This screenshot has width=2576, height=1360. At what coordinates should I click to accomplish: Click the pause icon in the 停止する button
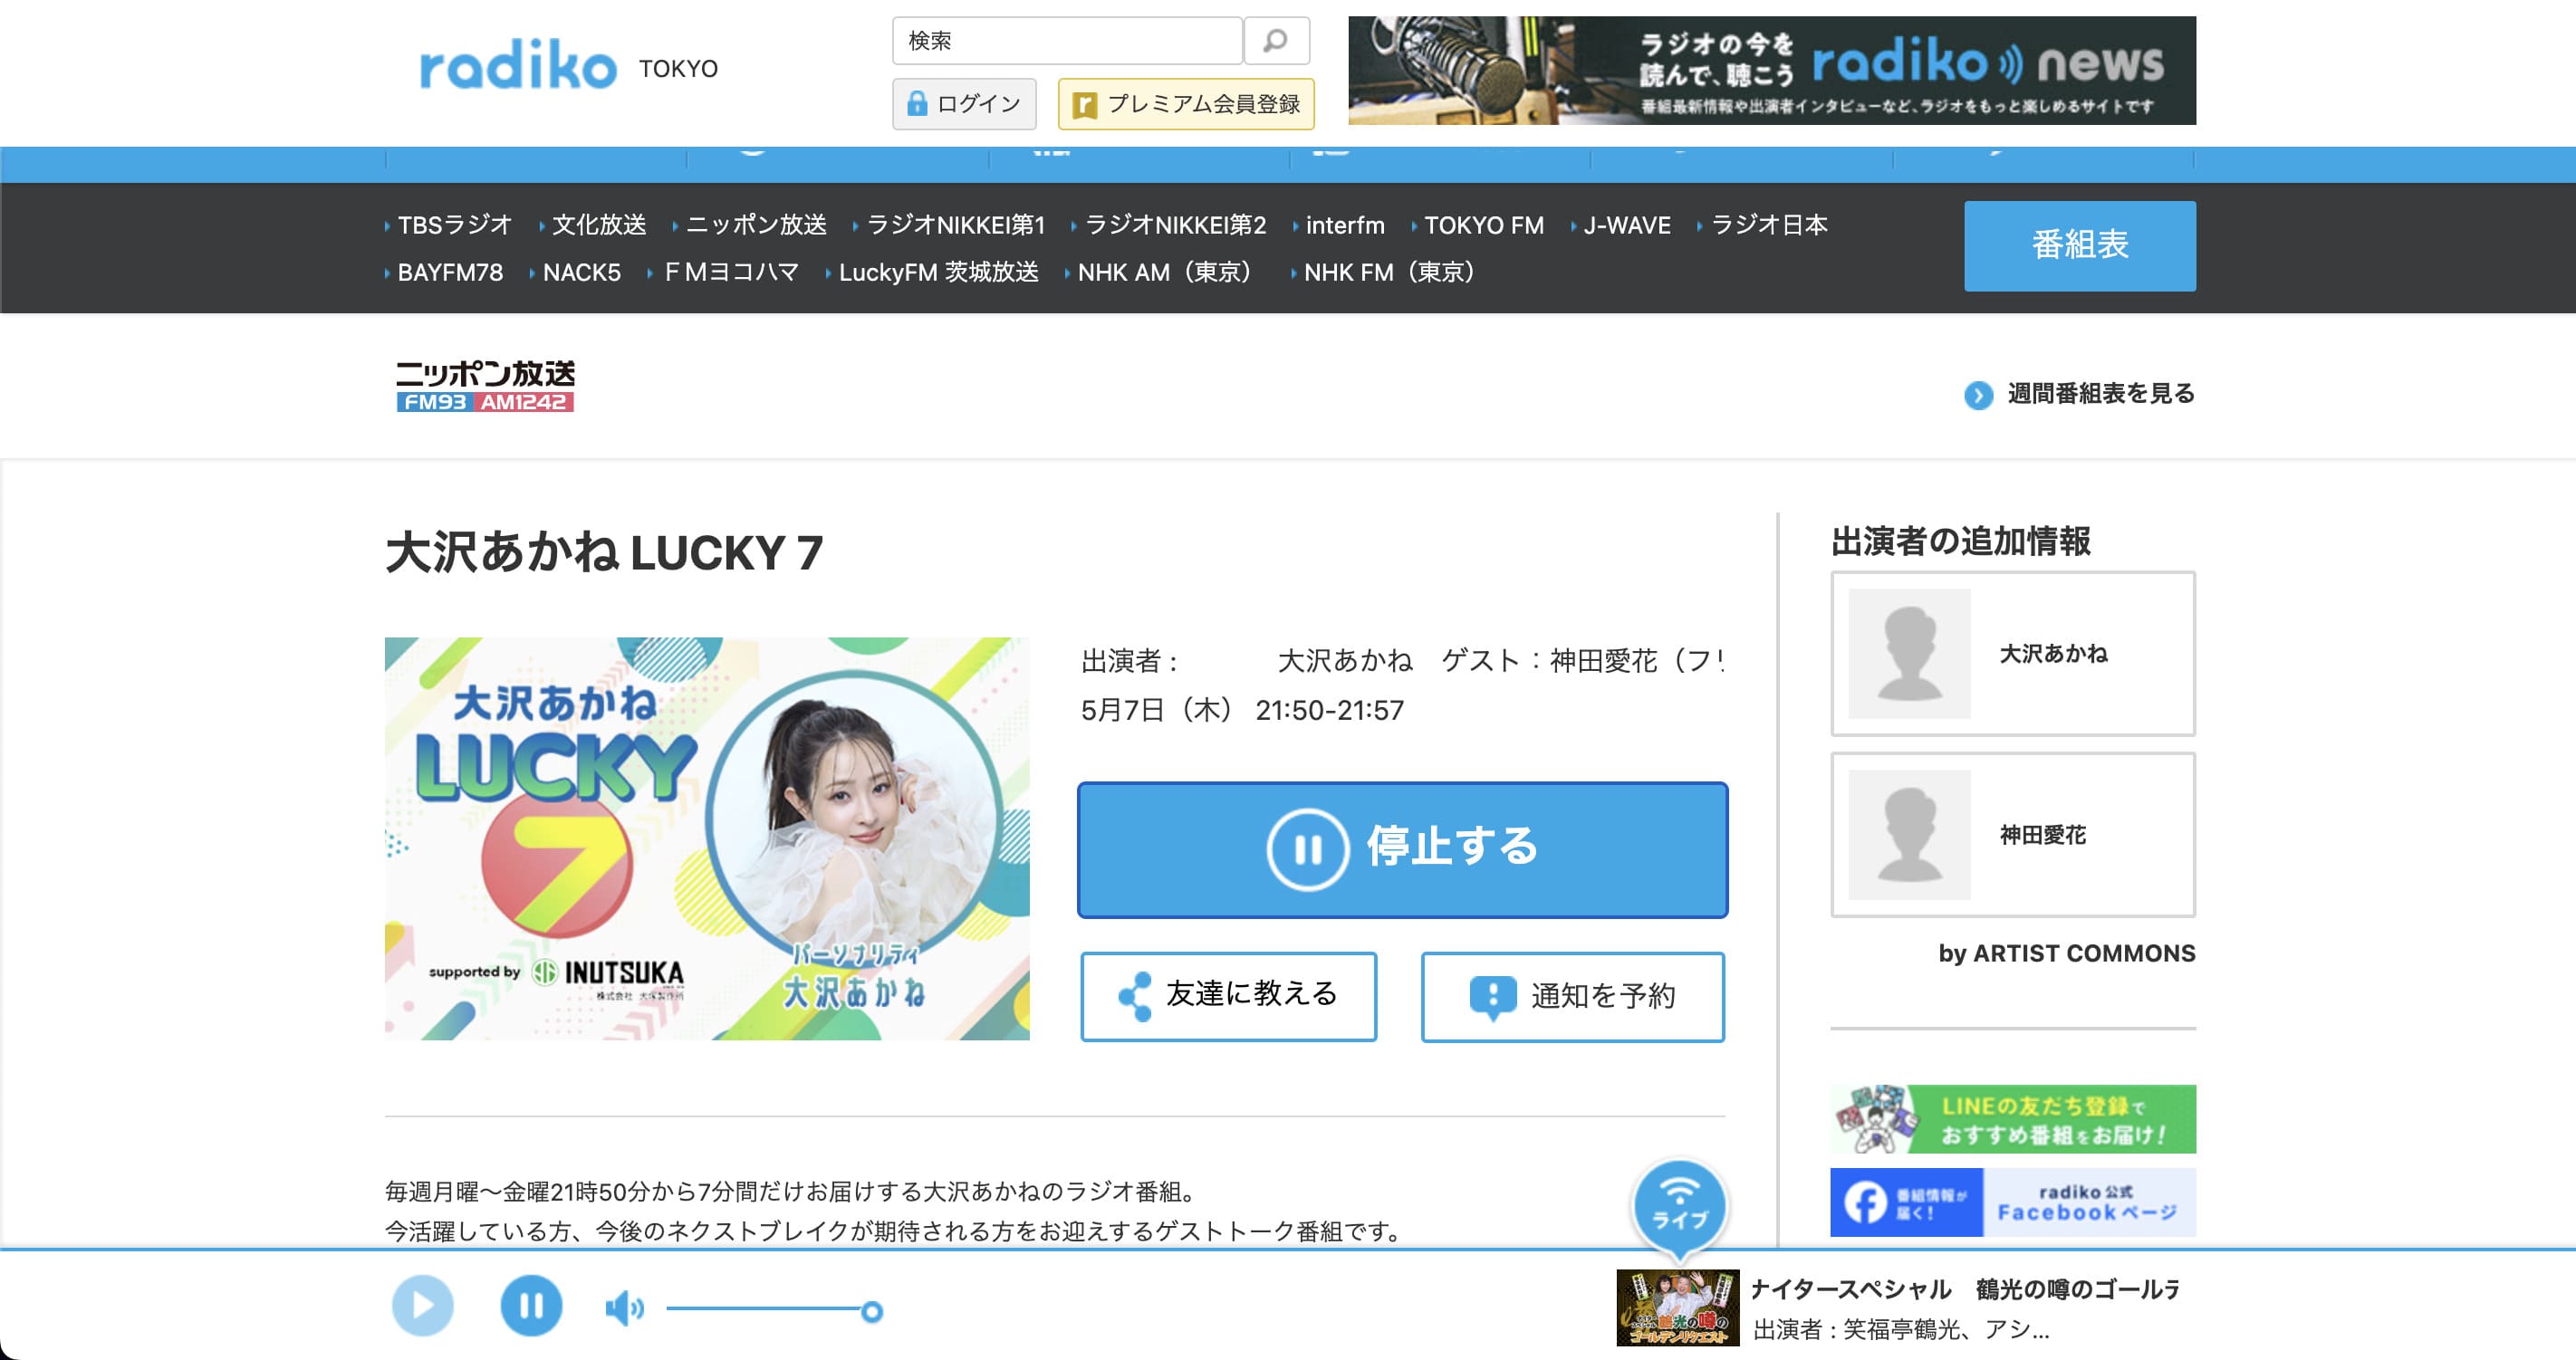pos(1307,849)
